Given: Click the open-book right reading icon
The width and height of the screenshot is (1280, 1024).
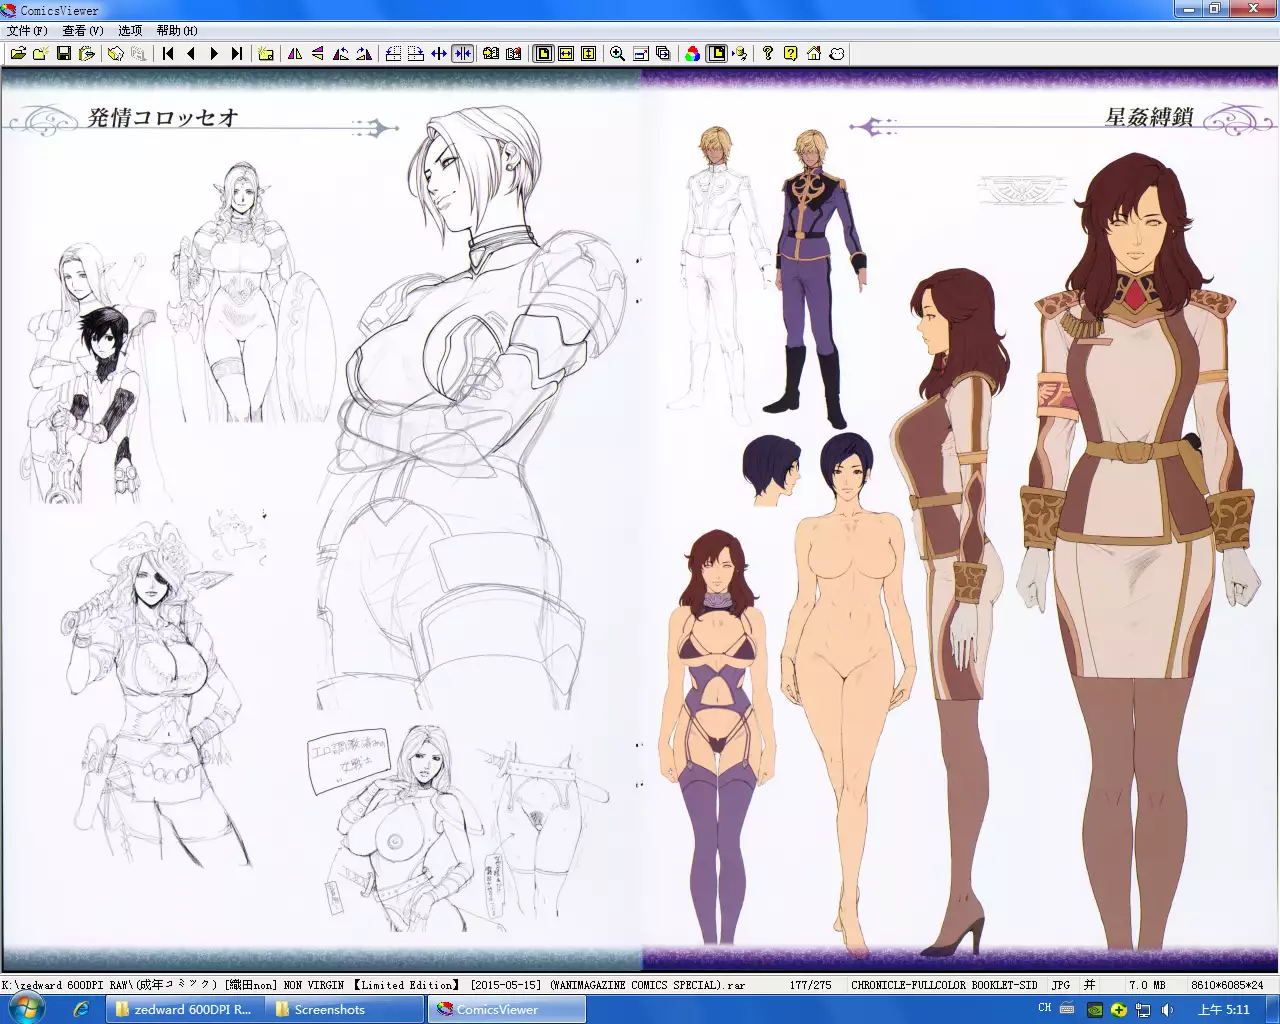Looking at the screenshot, I should tap(514, 54).
